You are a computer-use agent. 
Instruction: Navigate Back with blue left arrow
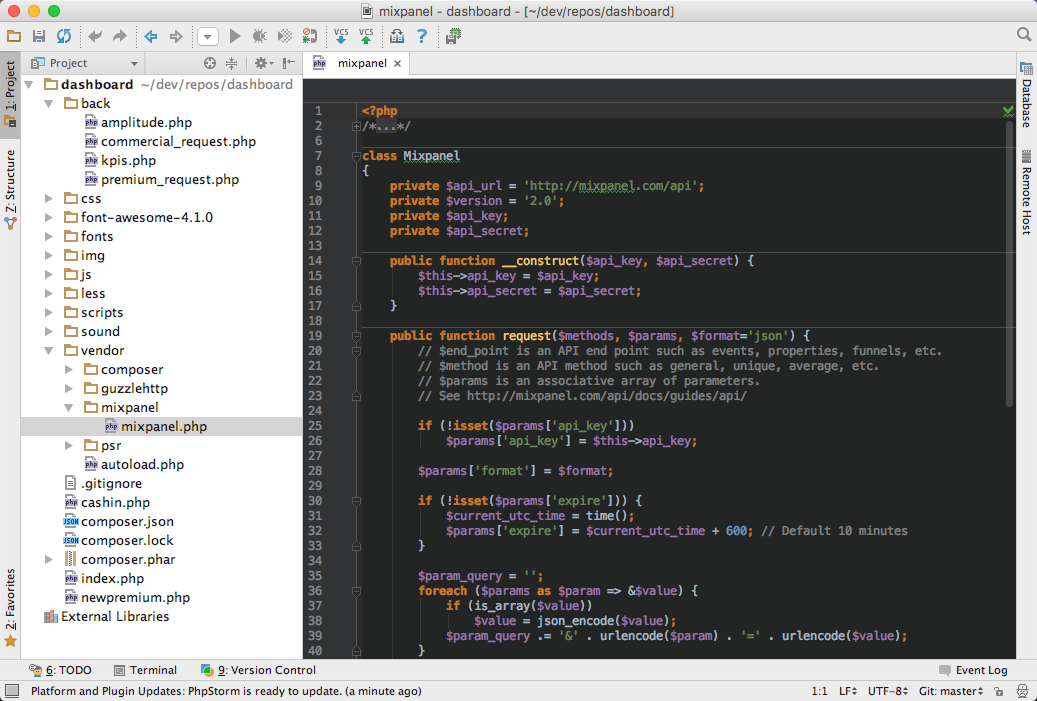pos(151,36)
